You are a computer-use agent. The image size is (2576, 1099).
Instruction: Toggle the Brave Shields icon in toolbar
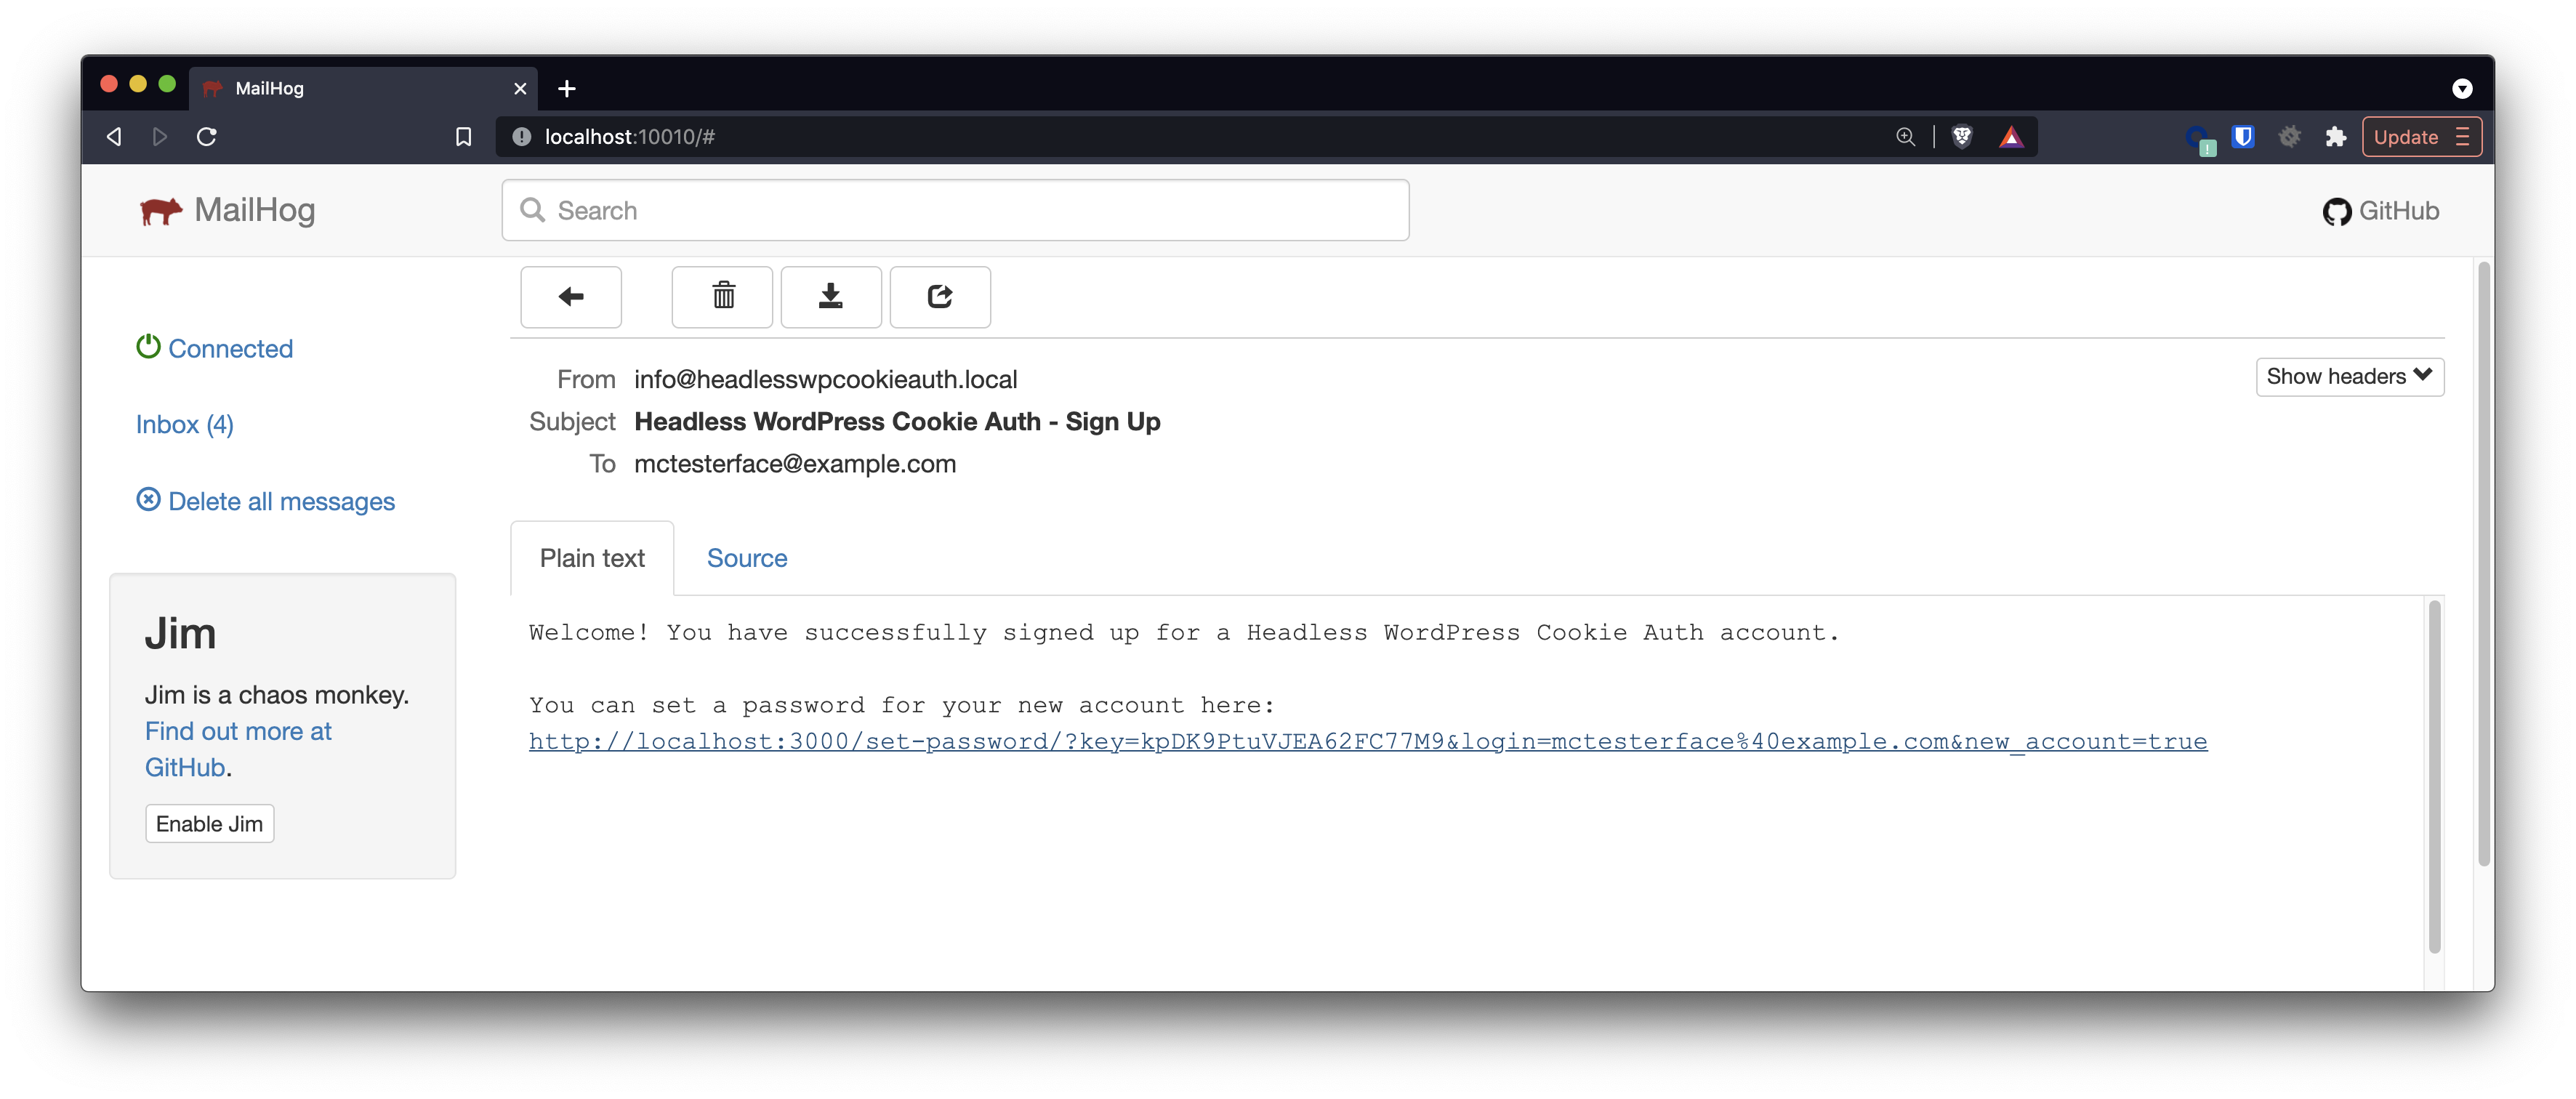(1962, 136)
